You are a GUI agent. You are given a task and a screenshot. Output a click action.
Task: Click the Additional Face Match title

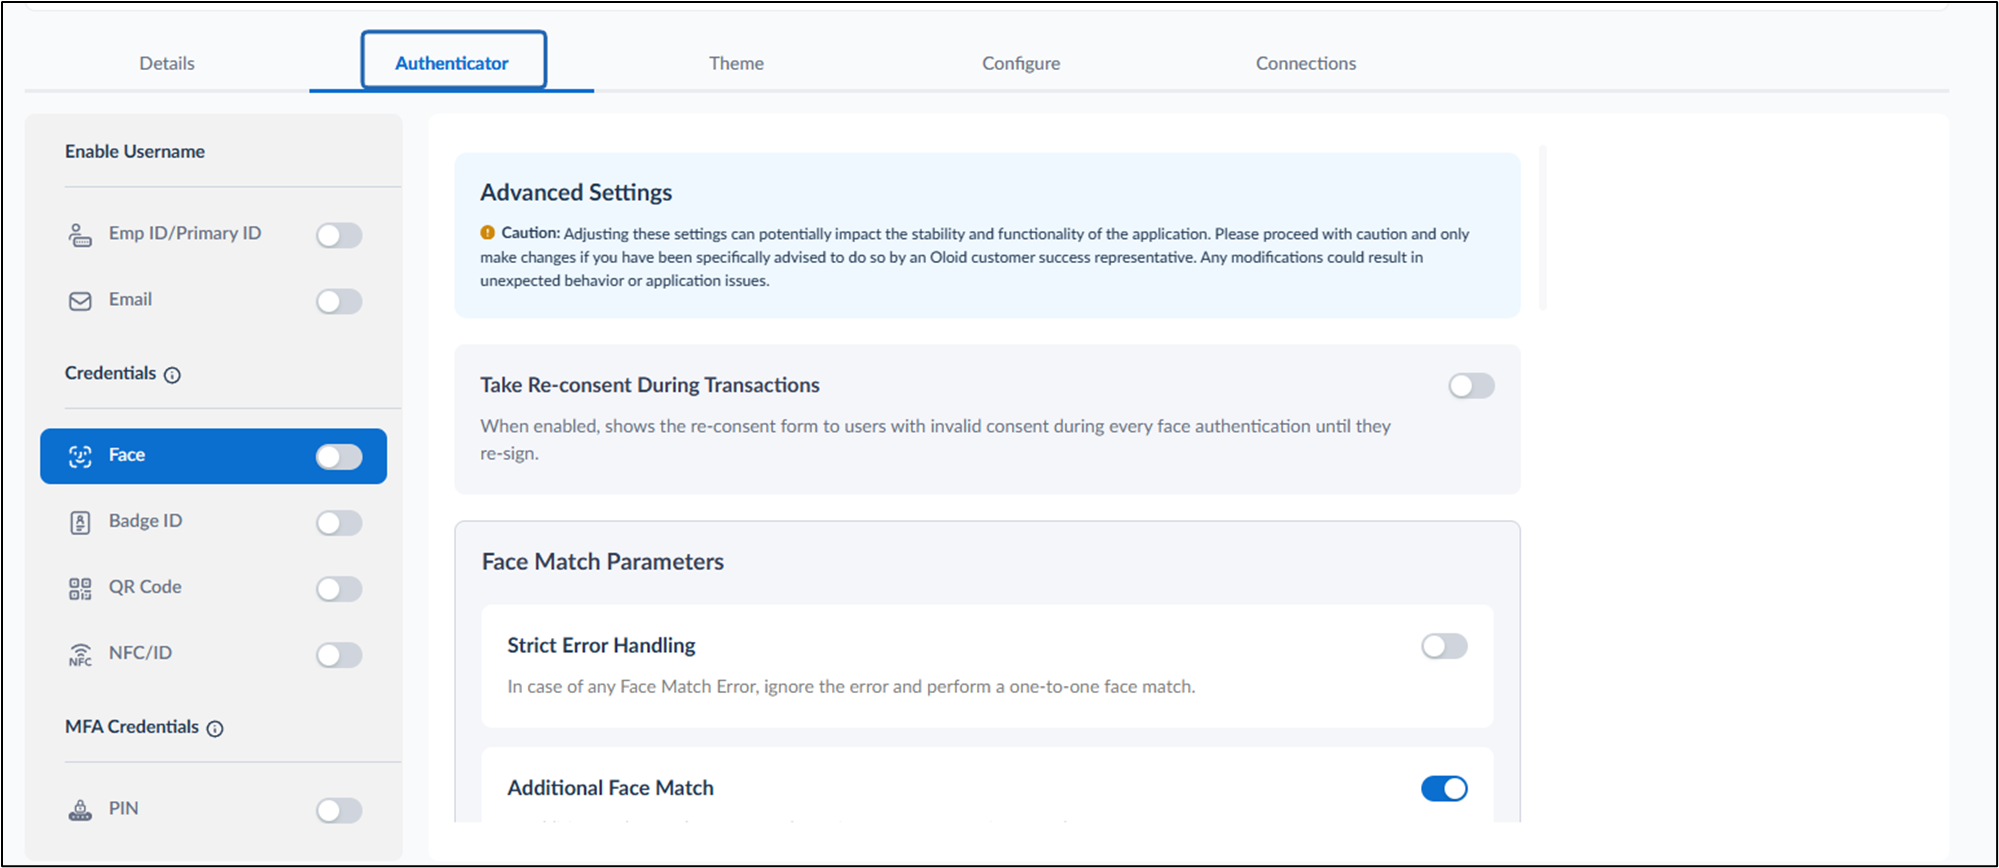(610, 788)
